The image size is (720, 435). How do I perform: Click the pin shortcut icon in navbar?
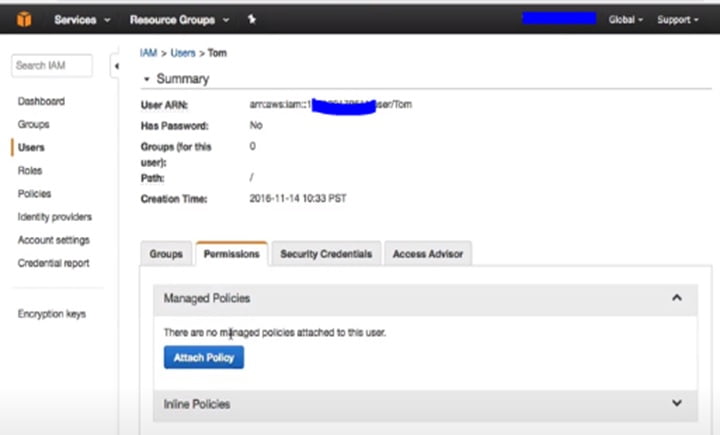(x=252, y=19)
